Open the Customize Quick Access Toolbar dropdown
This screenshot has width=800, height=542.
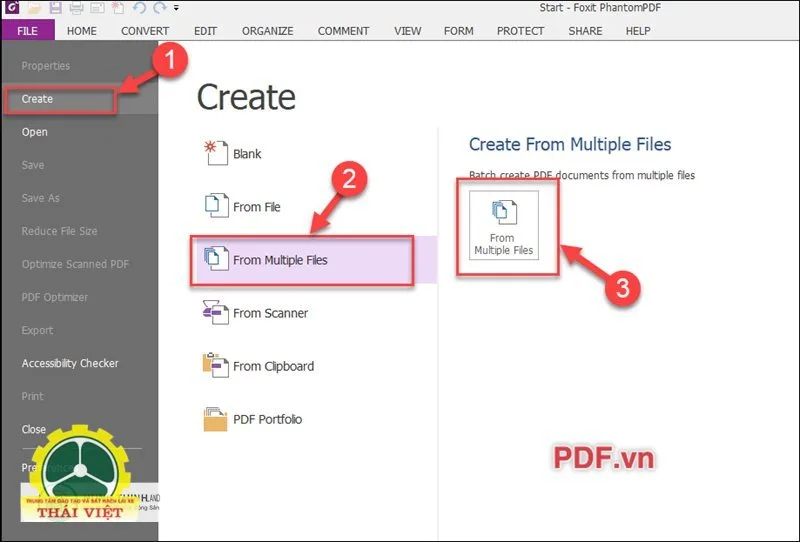(x=176, y=8)
